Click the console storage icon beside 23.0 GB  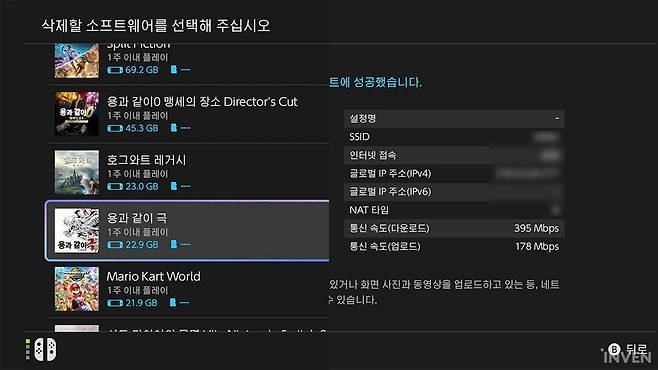click(x=115, y=186)
